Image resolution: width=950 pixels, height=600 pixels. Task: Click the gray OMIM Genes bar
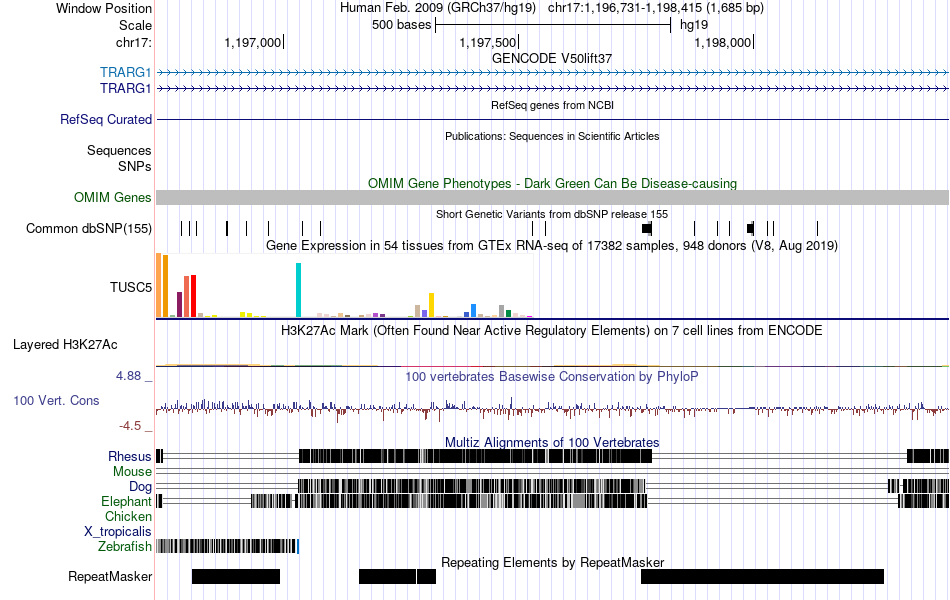coord(553,198)
